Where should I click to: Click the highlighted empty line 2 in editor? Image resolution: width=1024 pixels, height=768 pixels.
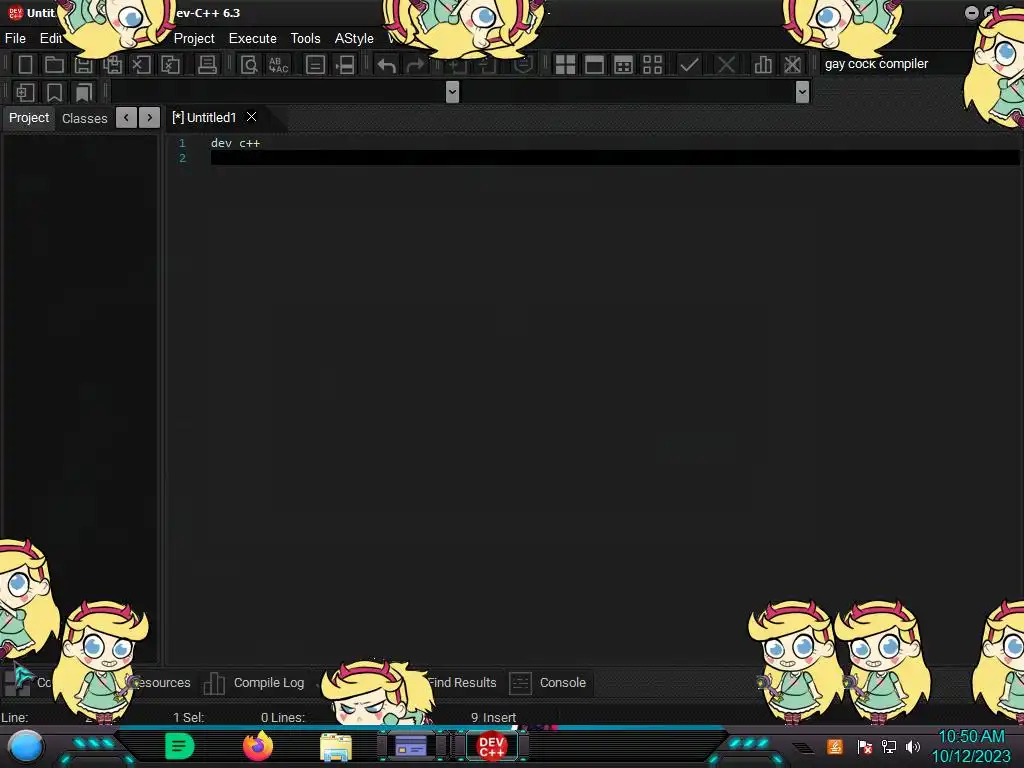coord(615,158)
